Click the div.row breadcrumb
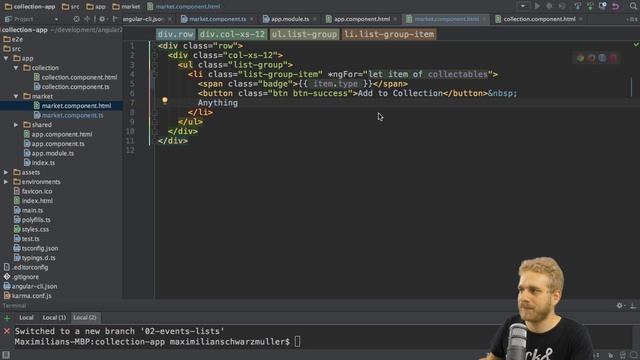 [x=175, y=34]
